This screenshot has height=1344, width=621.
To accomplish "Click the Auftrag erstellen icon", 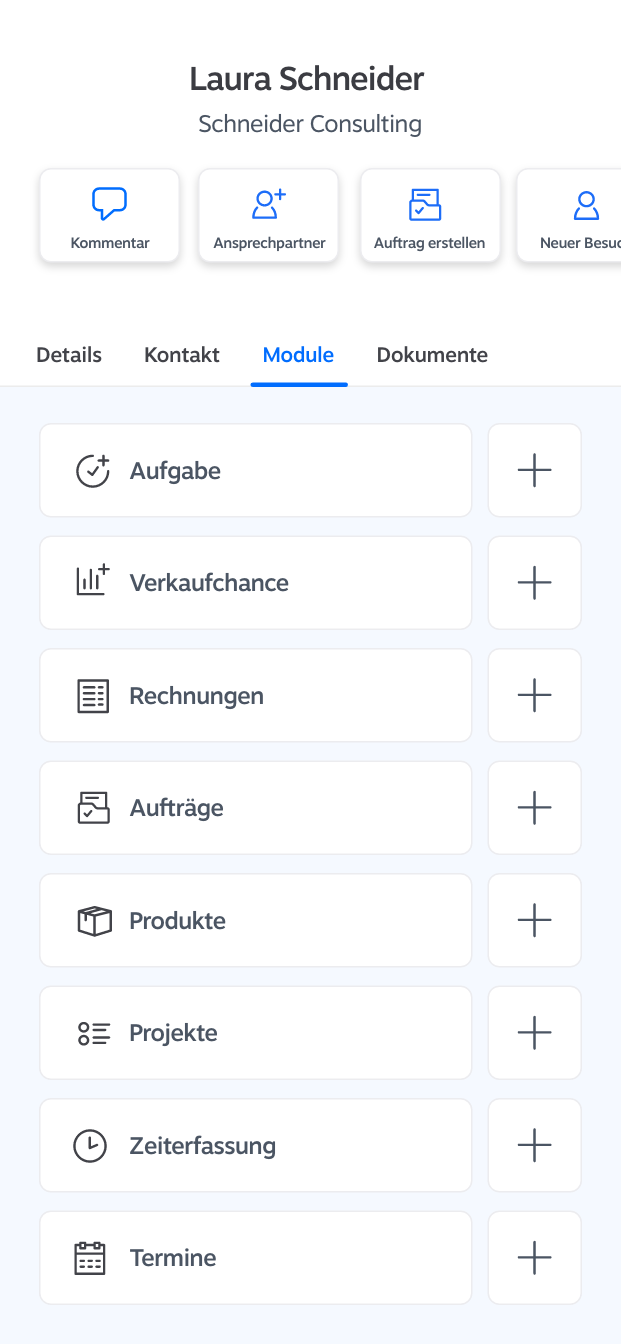I will 425,204.
